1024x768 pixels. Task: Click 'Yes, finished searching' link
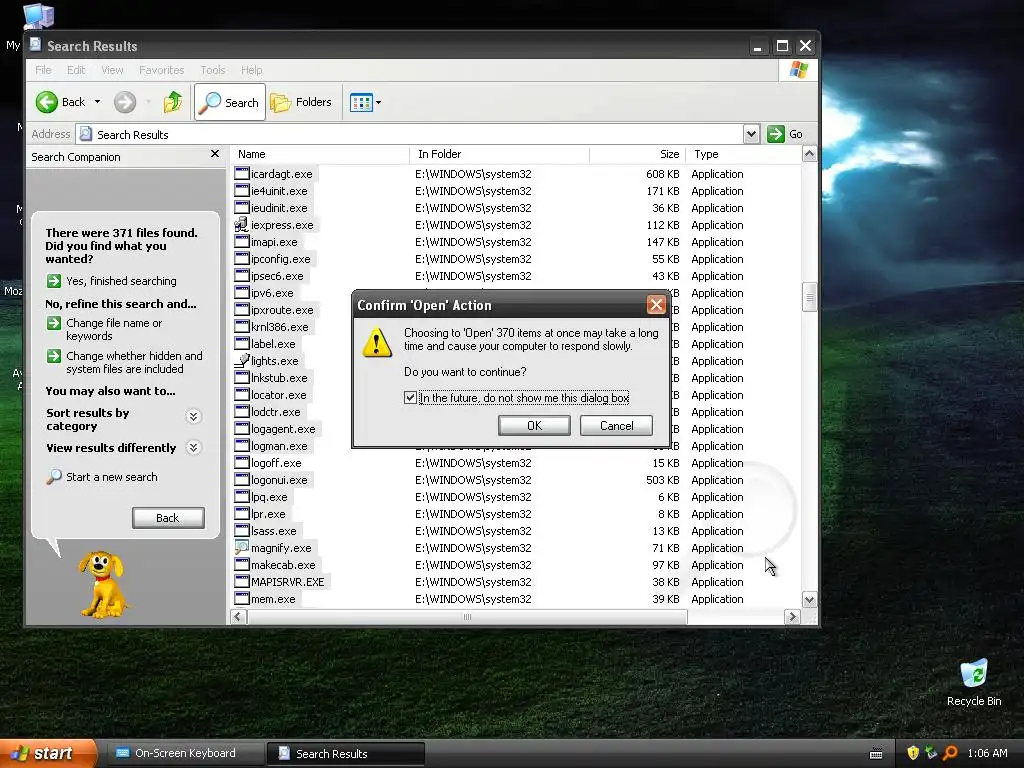[x=121, y=281]
